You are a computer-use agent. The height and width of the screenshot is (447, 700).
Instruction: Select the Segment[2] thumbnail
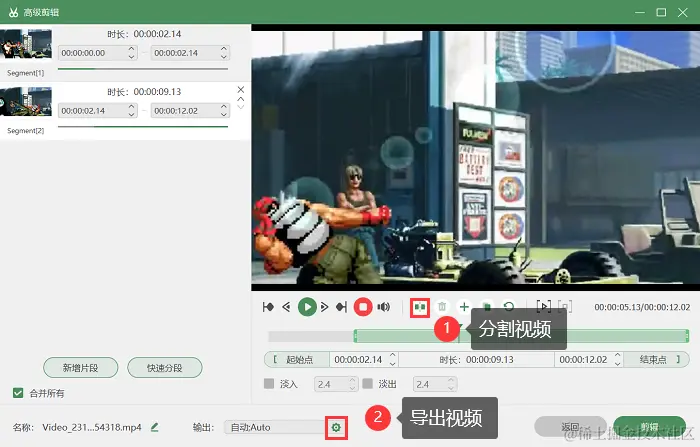coord(26,102)
